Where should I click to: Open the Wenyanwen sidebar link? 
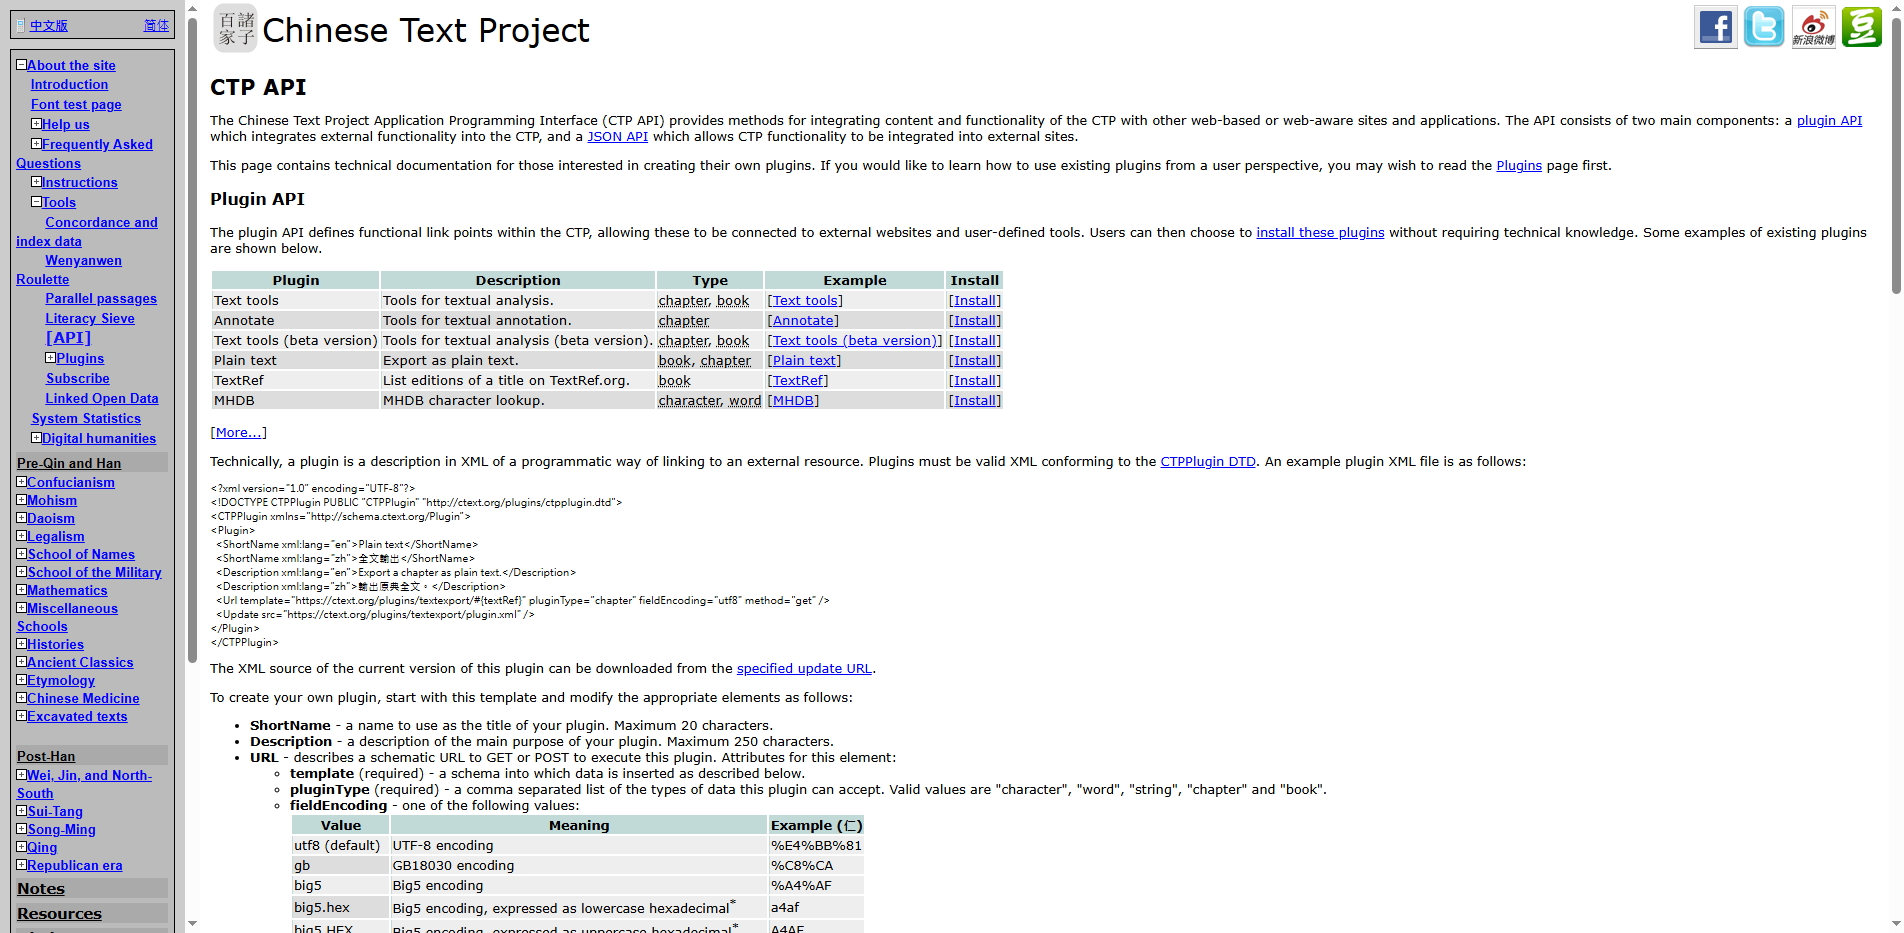coord(83,260)
